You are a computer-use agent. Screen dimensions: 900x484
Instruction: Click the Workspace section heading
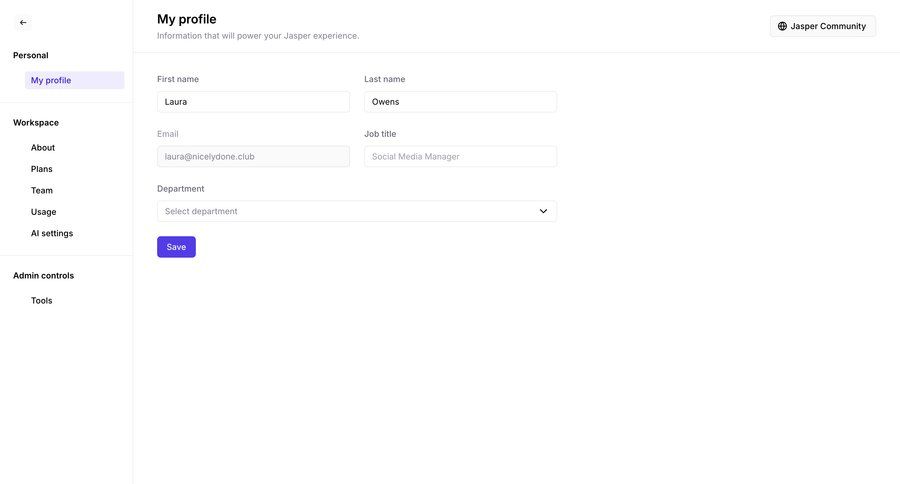click(x=36, y=122)
